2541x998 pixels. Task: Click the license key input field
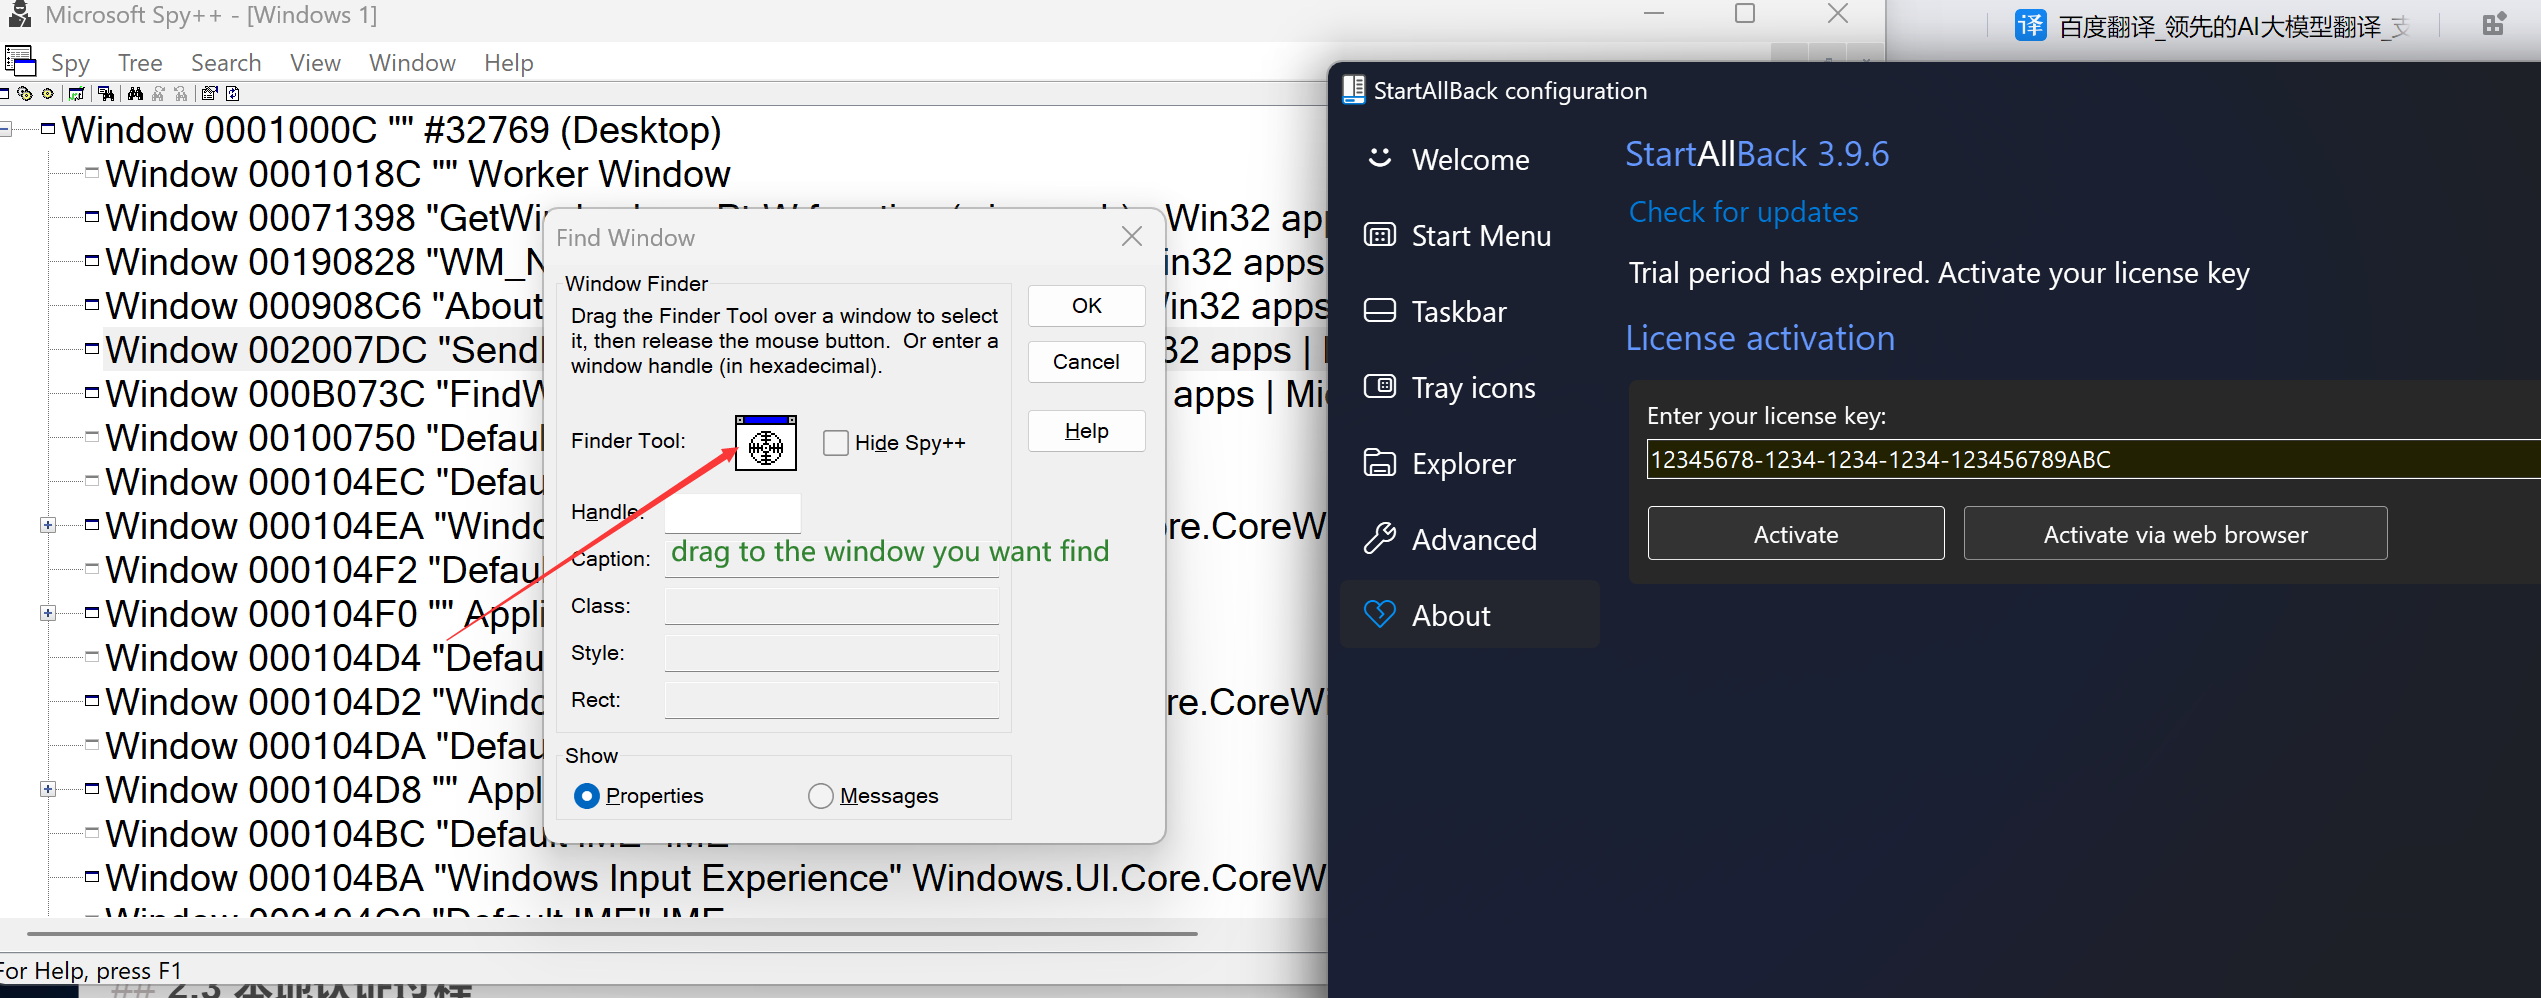[x=2094, y=460]
